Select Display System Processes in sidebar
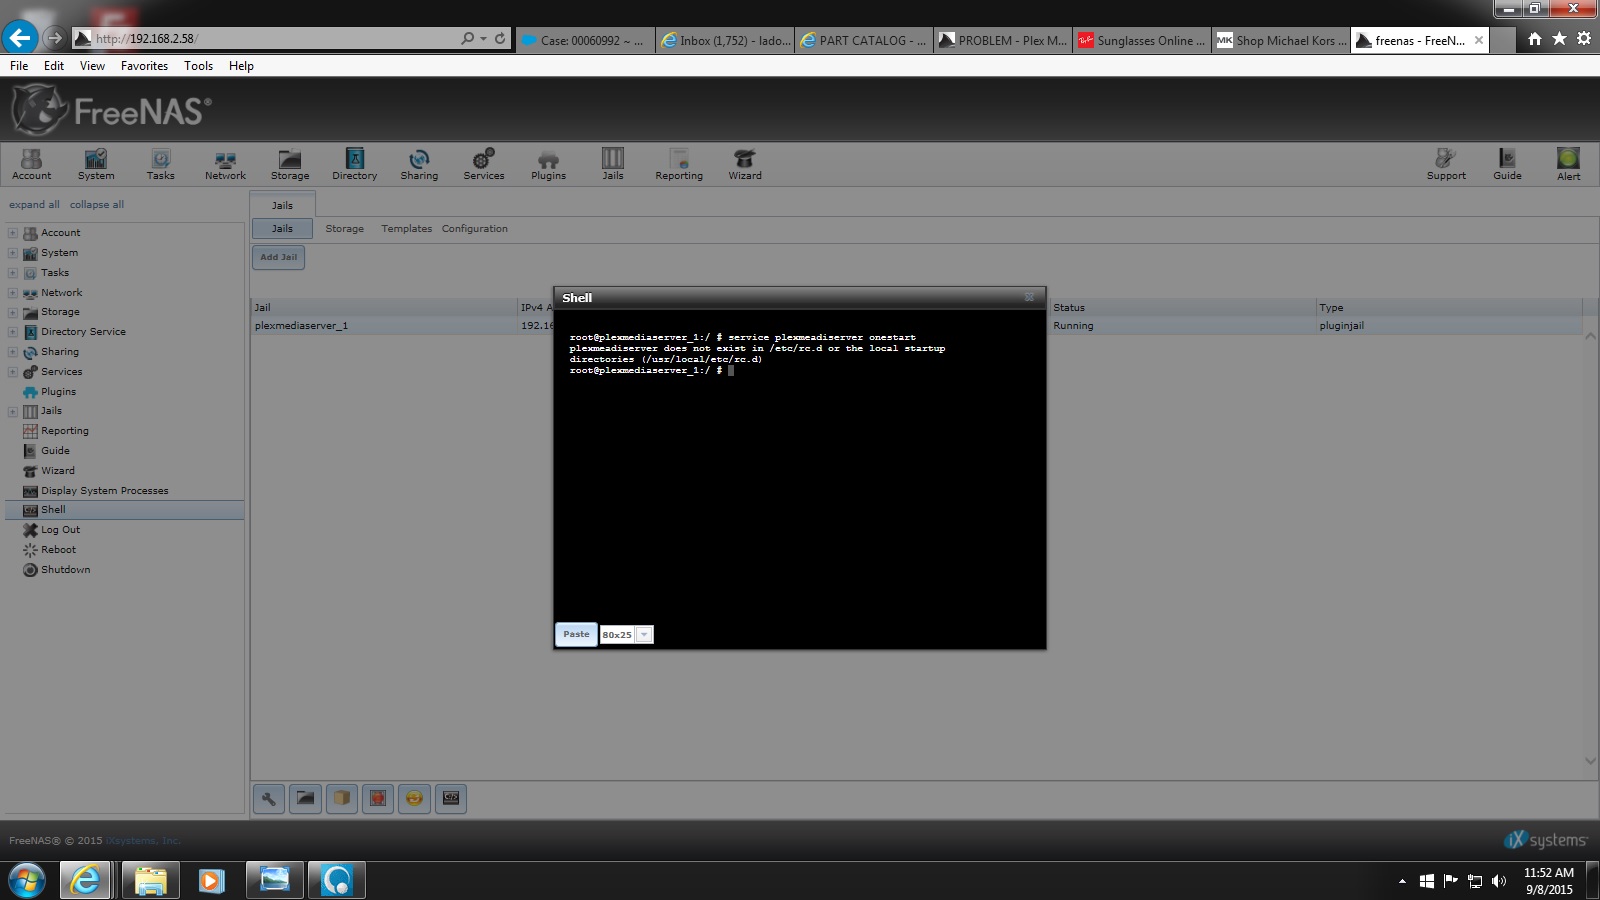 [104, 491]
